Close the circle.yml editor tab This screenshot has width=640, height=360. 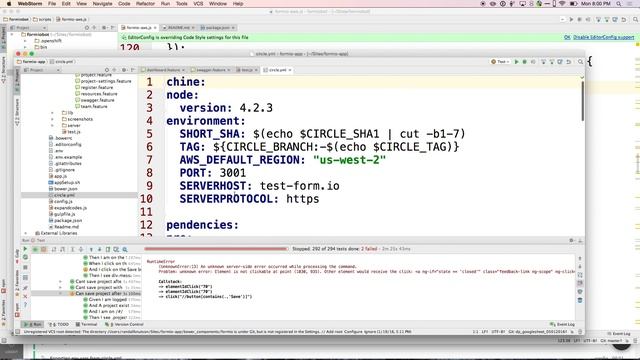tap(290, 70)
